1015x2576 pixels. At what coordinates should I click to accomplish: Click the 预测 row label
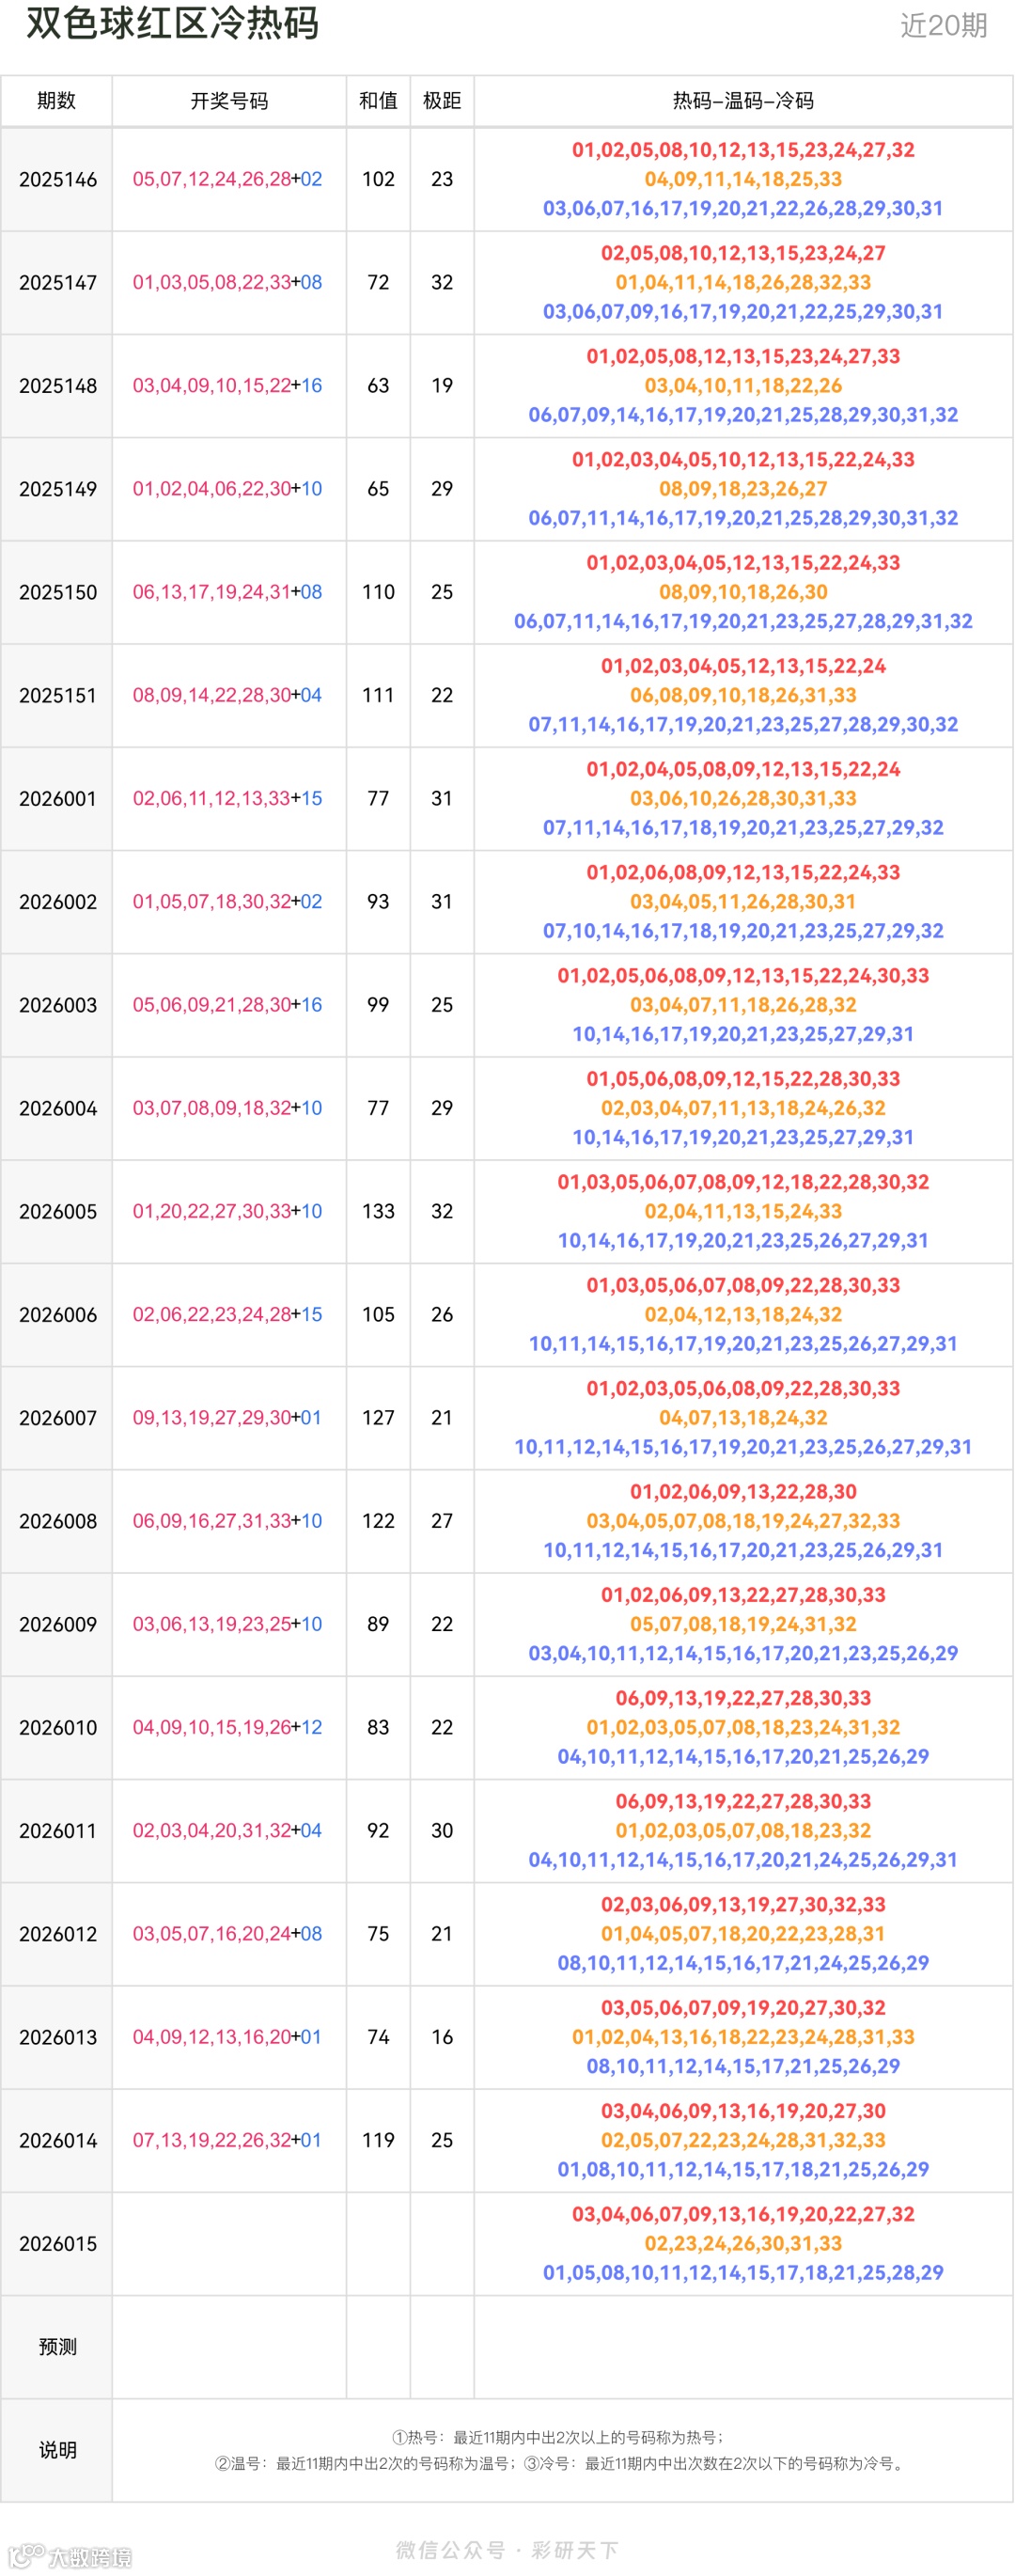click(x=57, y=2346)
